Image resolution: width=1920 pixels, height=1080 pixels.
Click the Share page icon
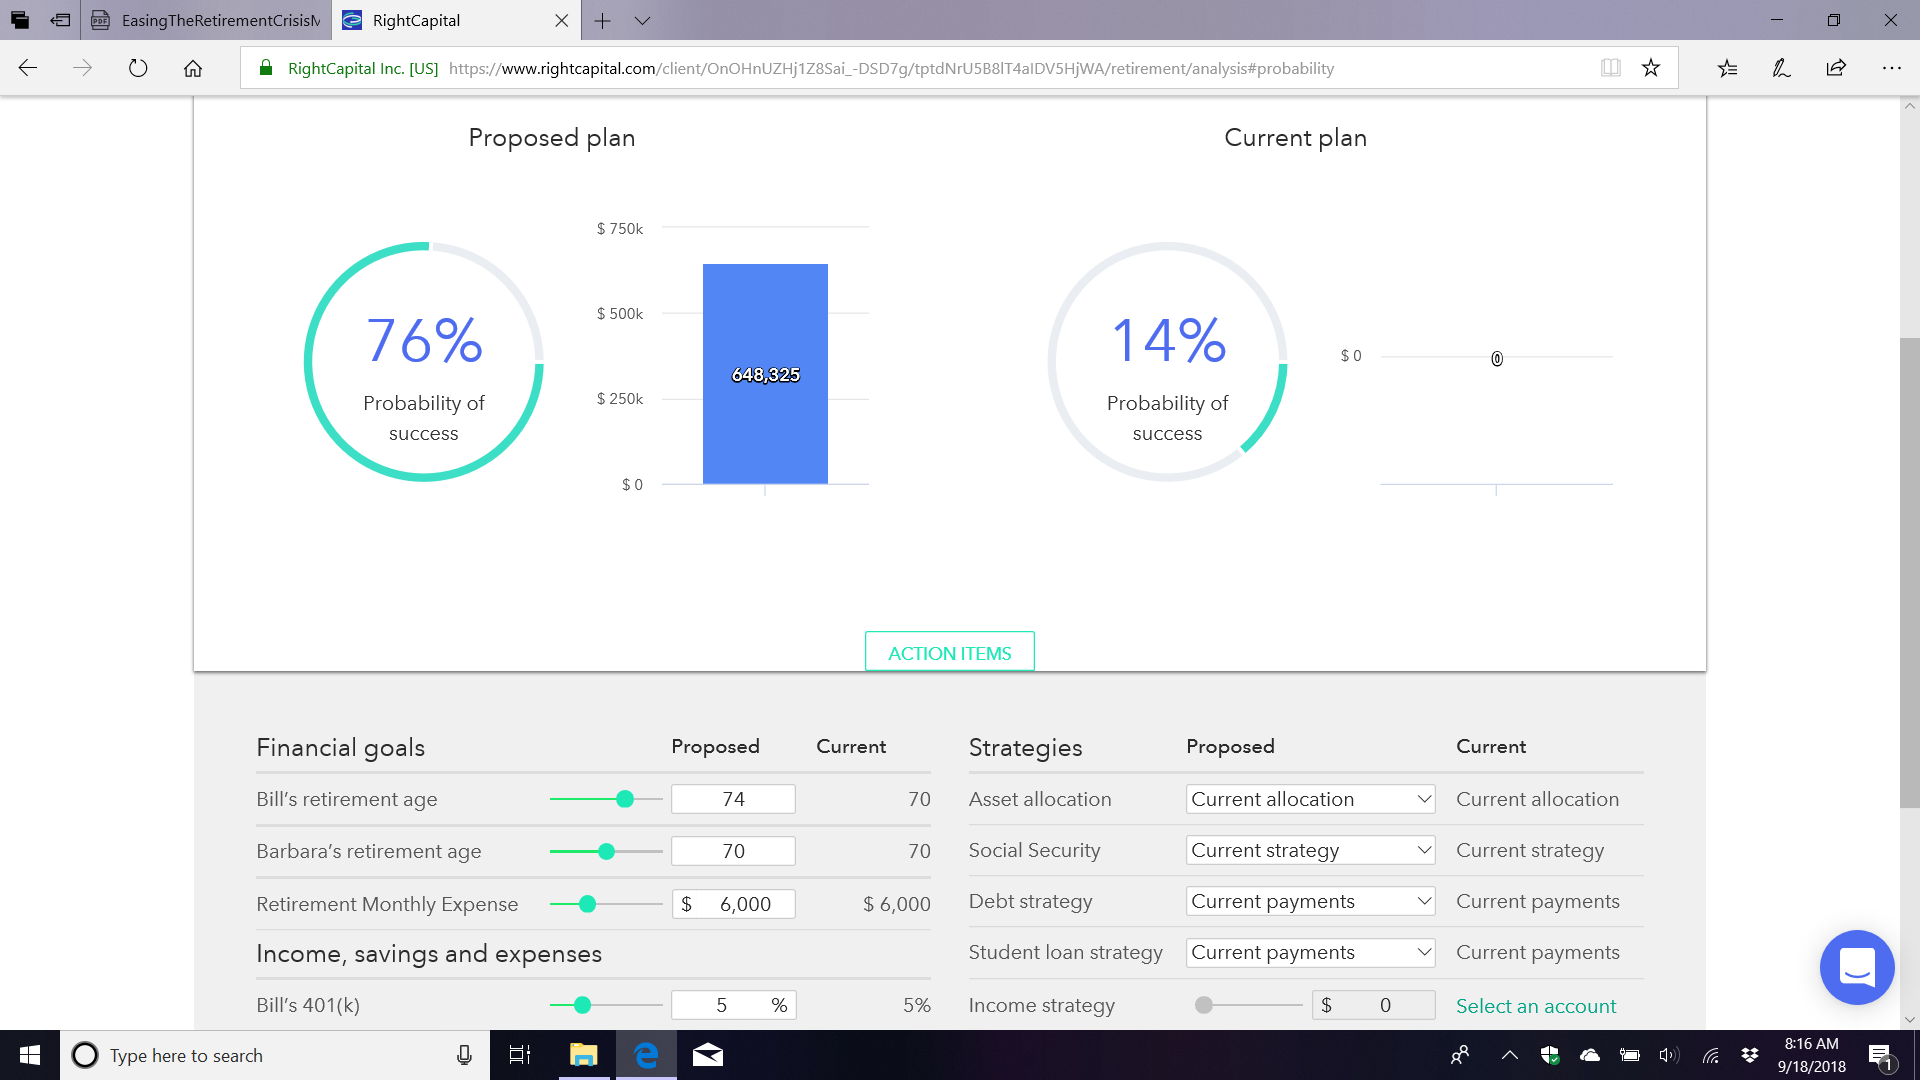1836,68
